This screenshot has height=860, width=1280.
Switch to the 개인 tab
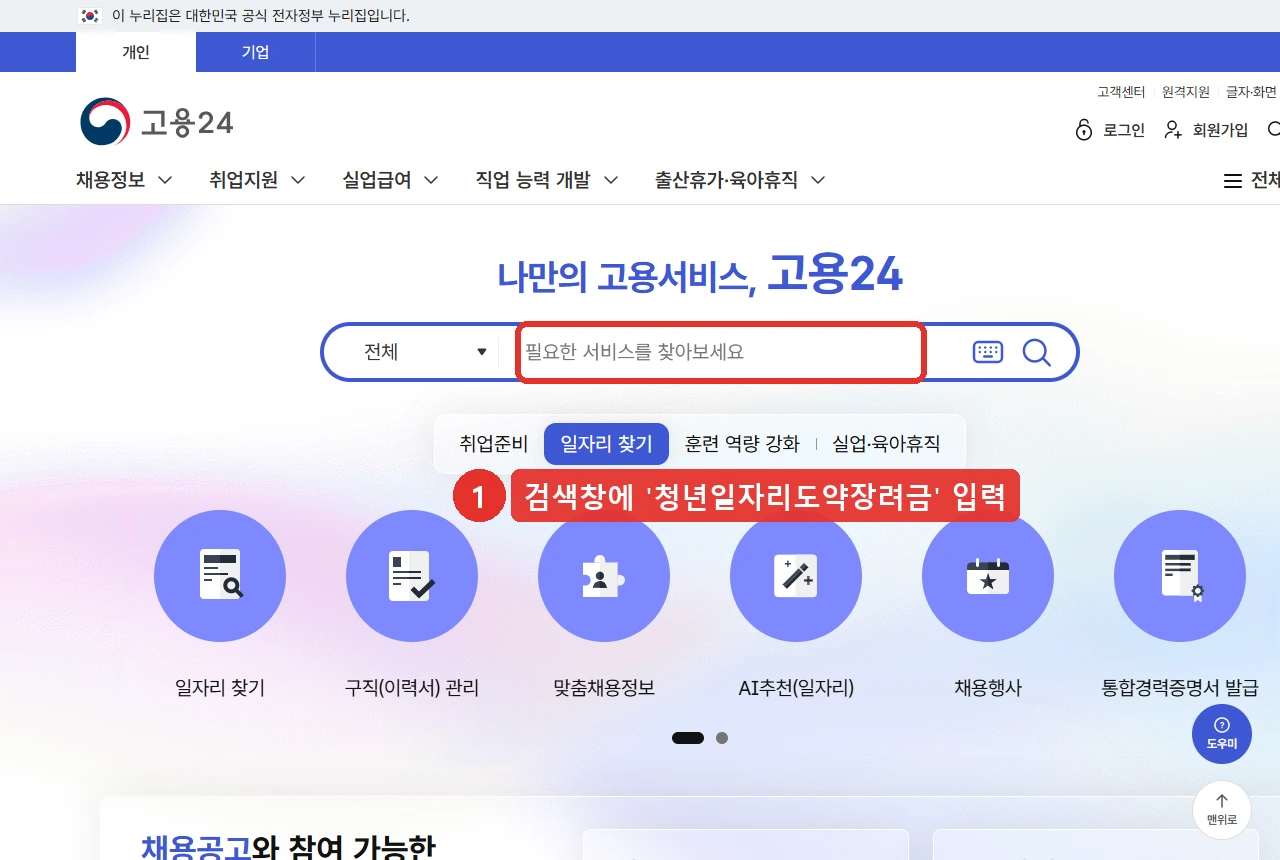click(x=136, y=52)
